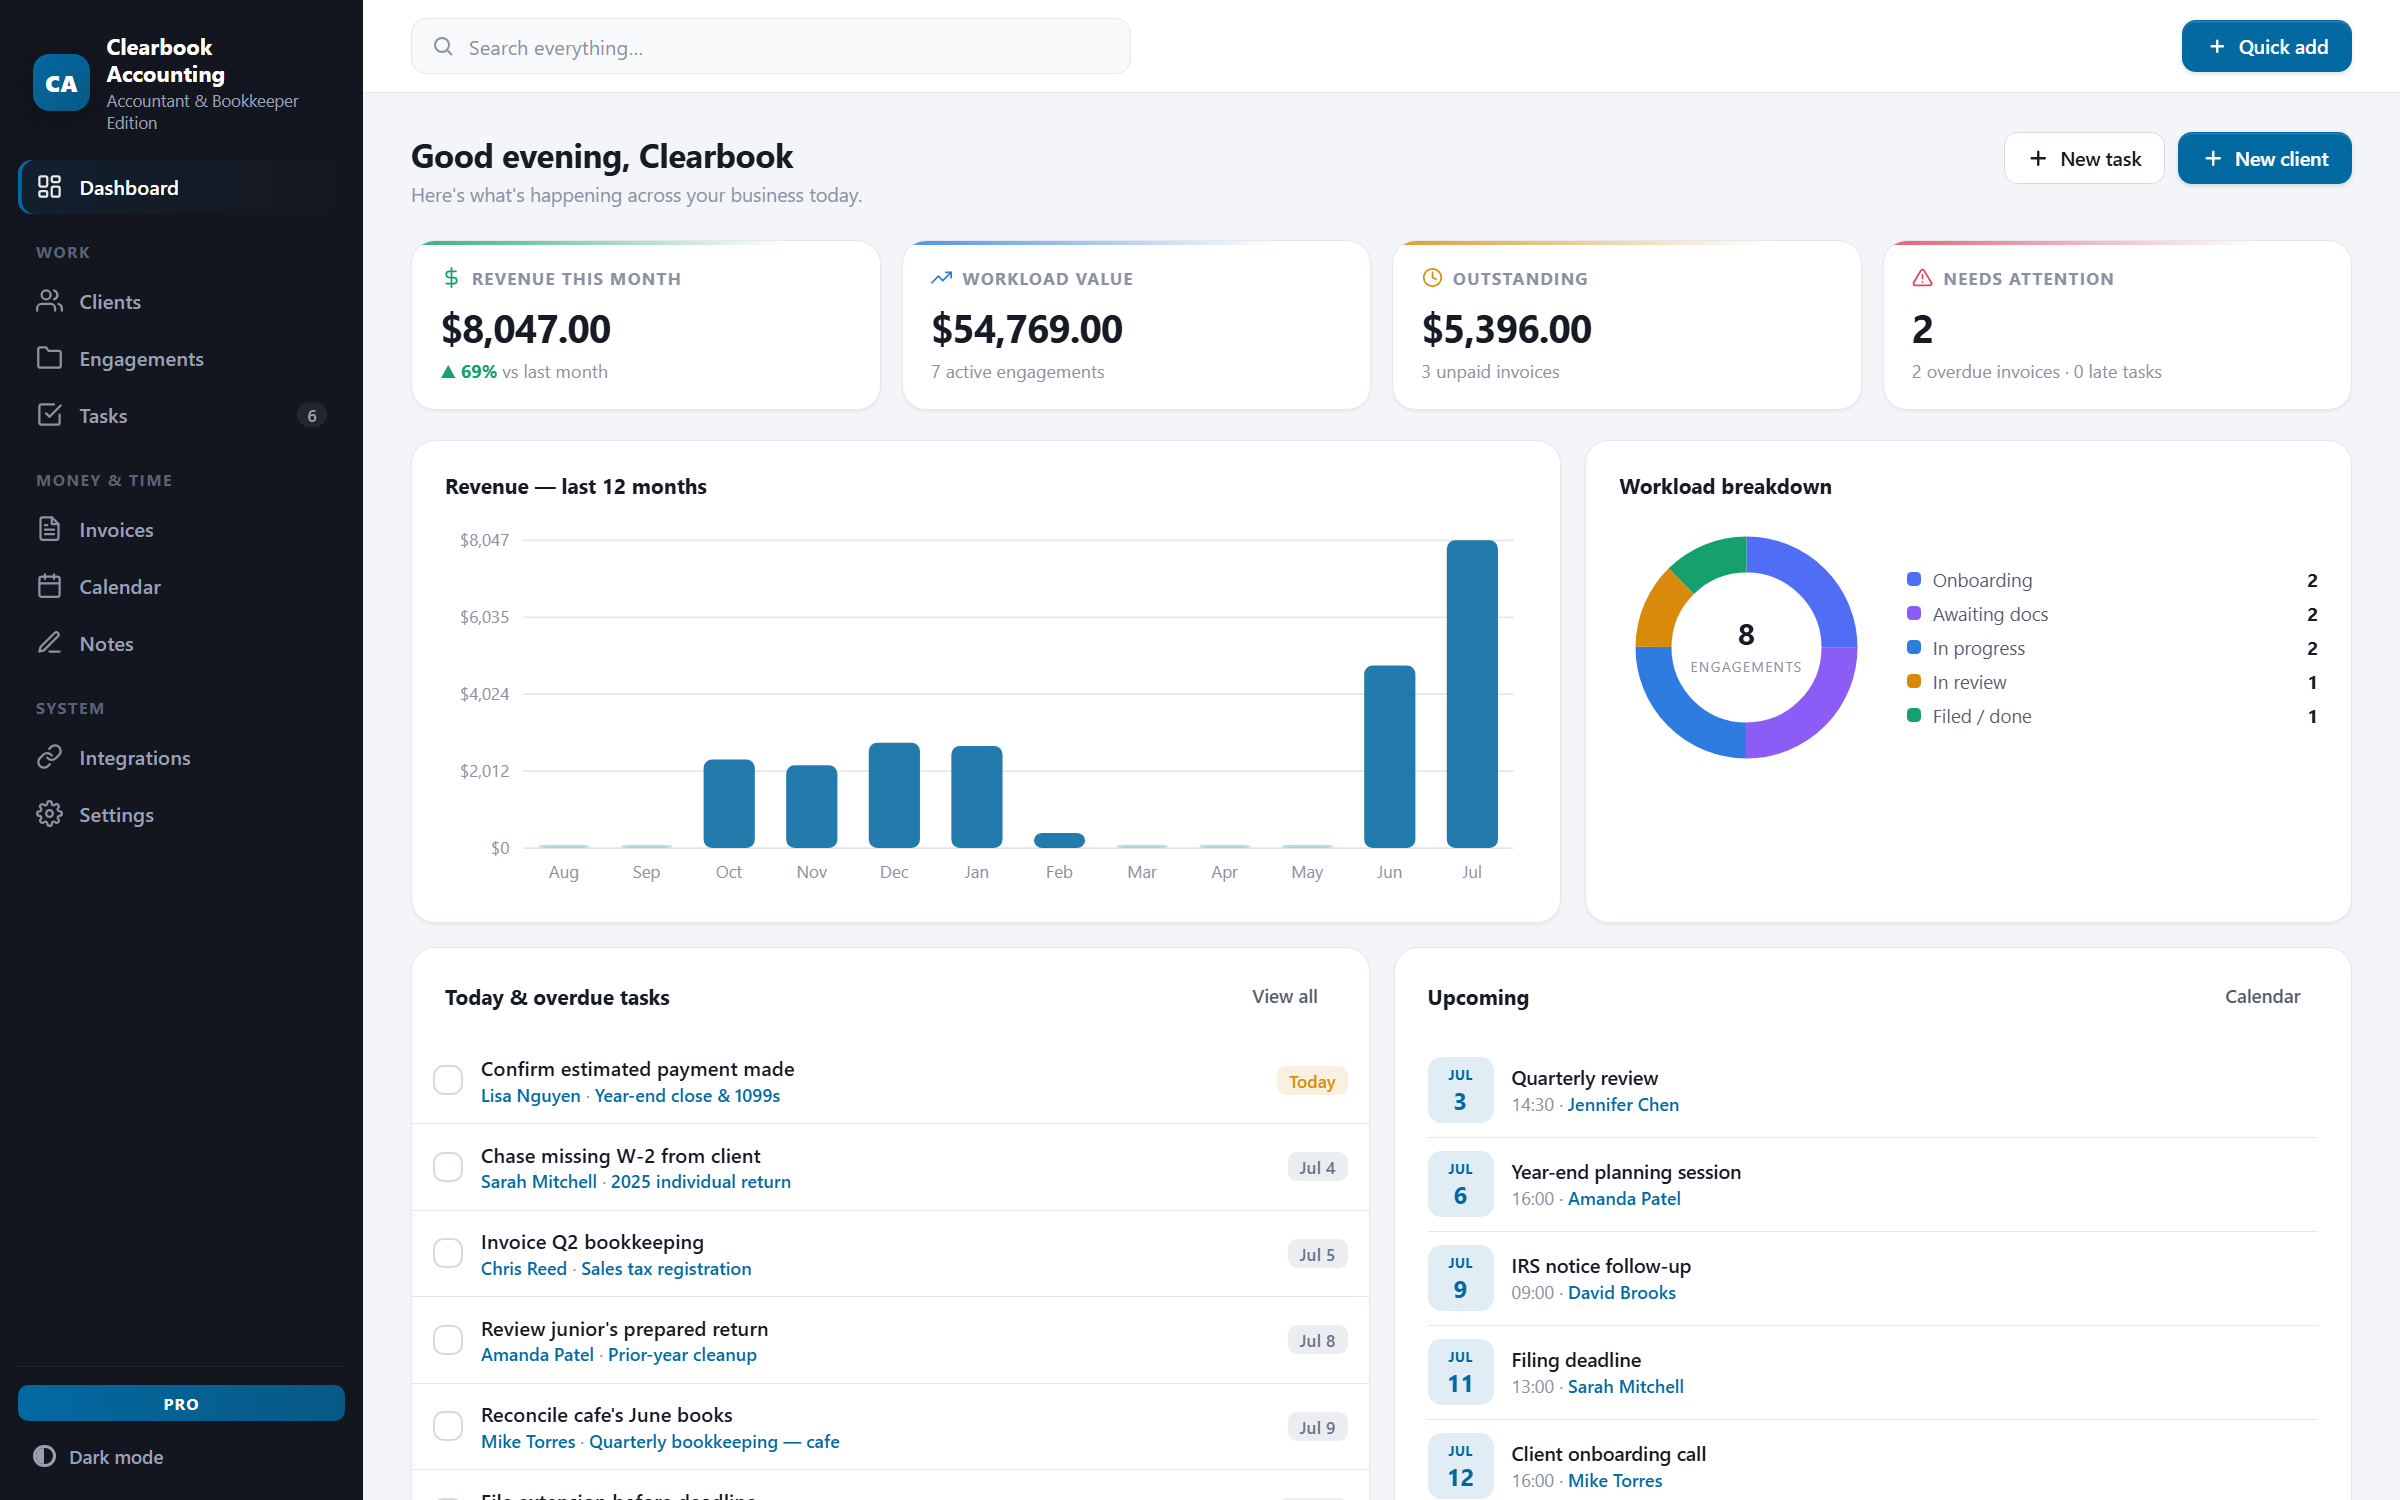Viewport: 2400px width, 1500px height.
Task: Open Engagements section
Action: pyautogui.click(x=182, y=358)
